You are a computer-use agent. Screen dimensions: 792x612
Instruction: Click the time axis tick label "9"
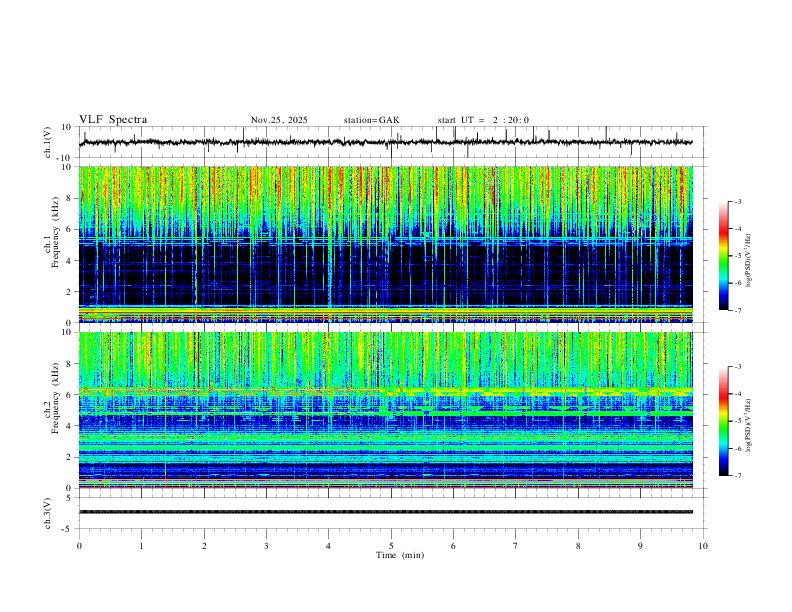coord(640,546)
